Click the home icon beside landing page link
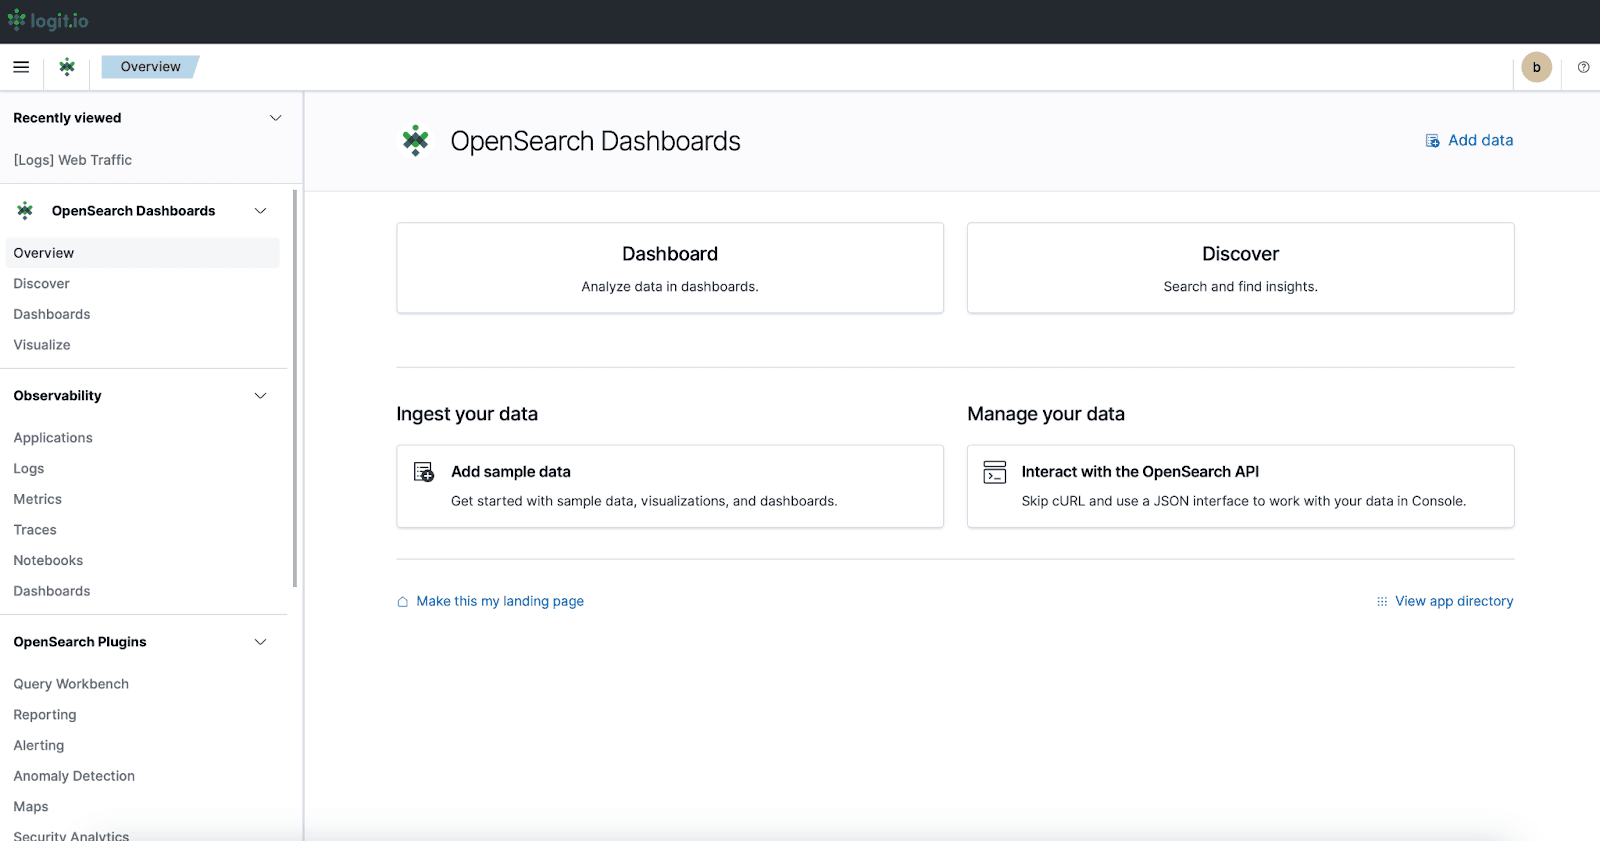Screen dimensions: 1600x841 402,602
